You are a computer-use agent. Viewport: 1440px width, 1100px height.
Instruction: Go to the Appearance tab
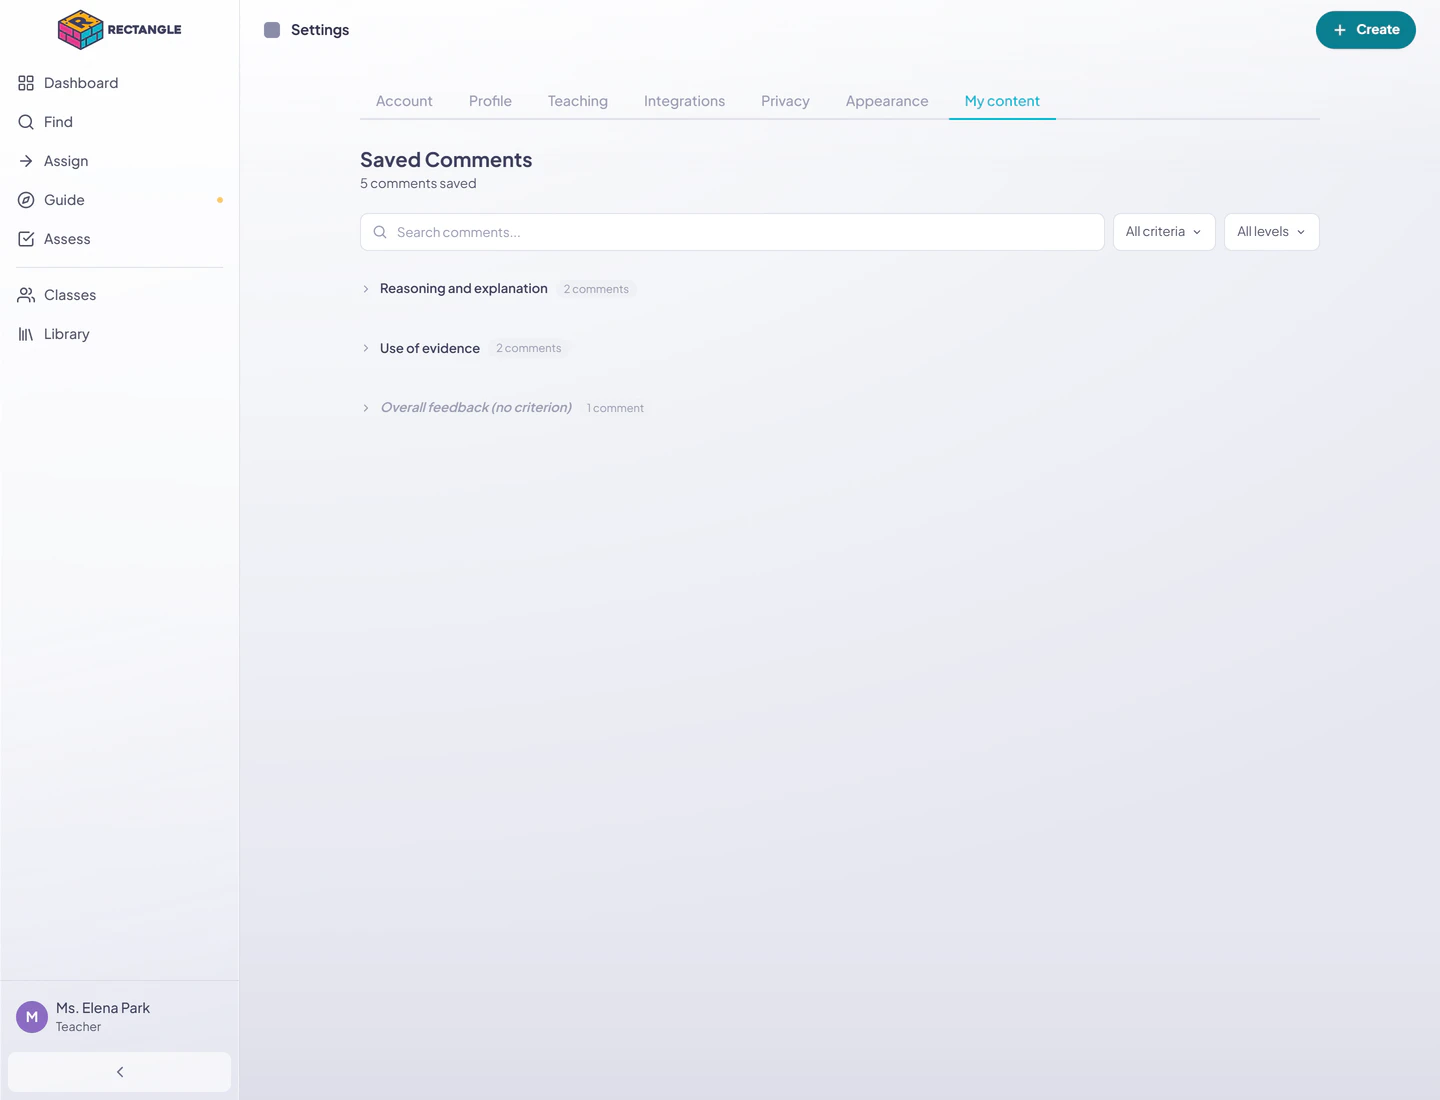887,101
